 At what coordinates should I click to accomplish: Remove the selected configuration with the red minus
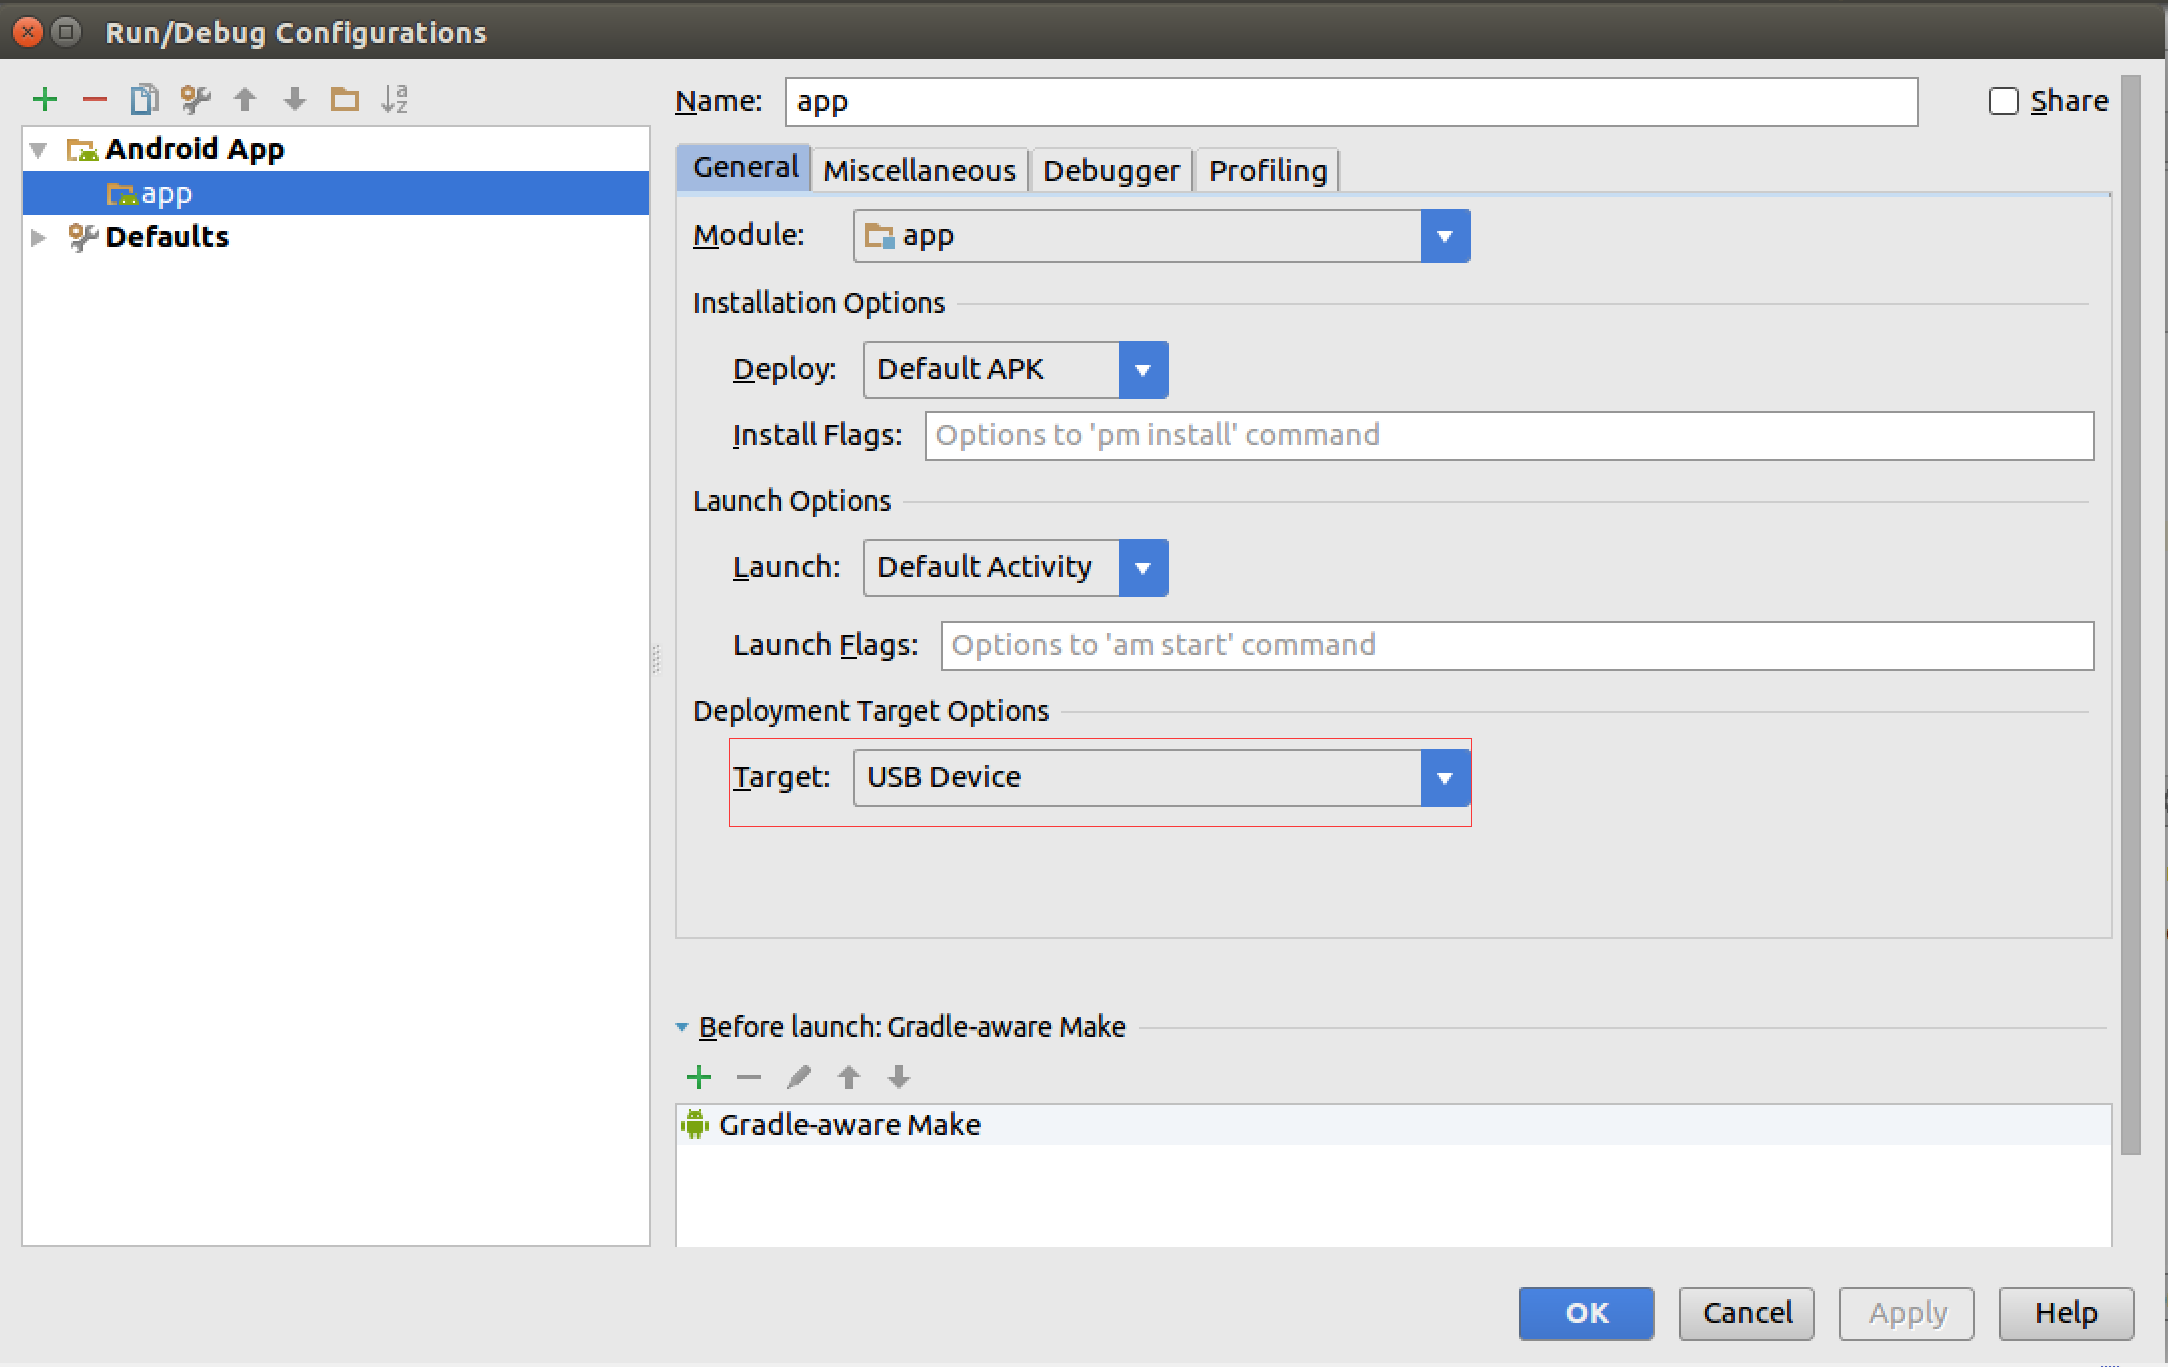point(95,99)
